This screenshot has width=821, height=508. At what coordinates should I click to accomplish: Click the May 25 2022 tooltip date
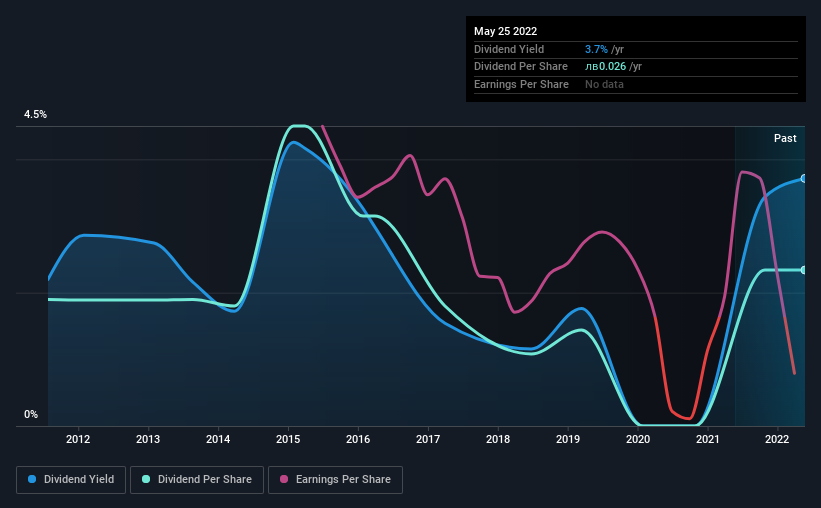505,31
